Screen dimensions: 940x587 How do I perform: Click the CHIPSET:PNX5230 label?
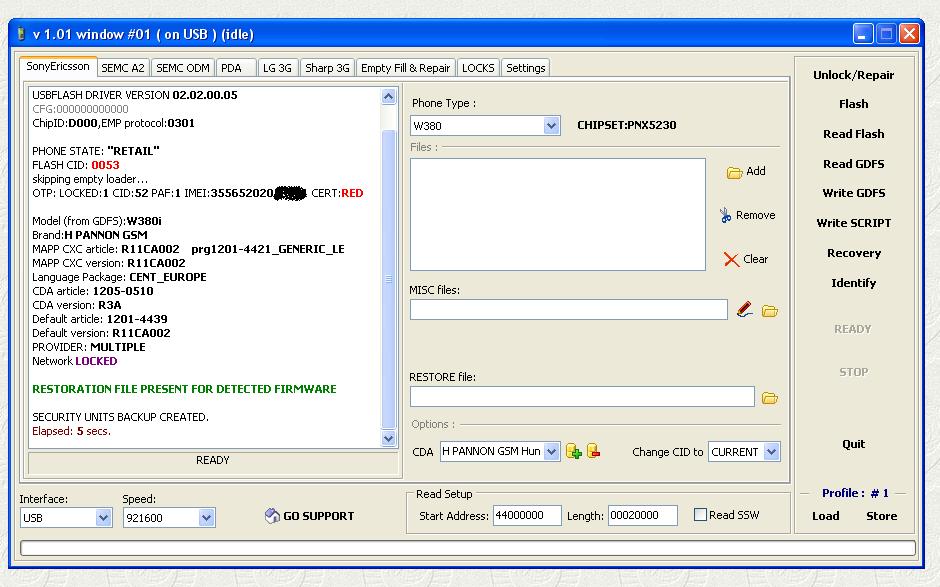click(626, 125)
